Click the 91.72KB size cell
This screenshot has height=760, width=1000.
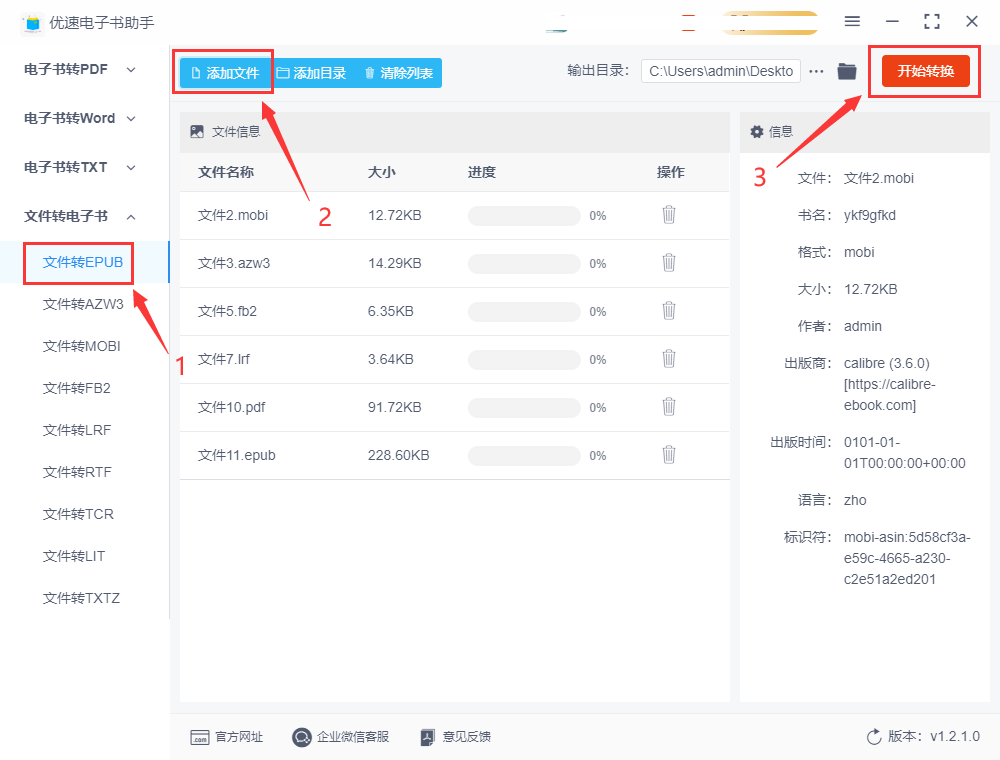tap(394, 407)
